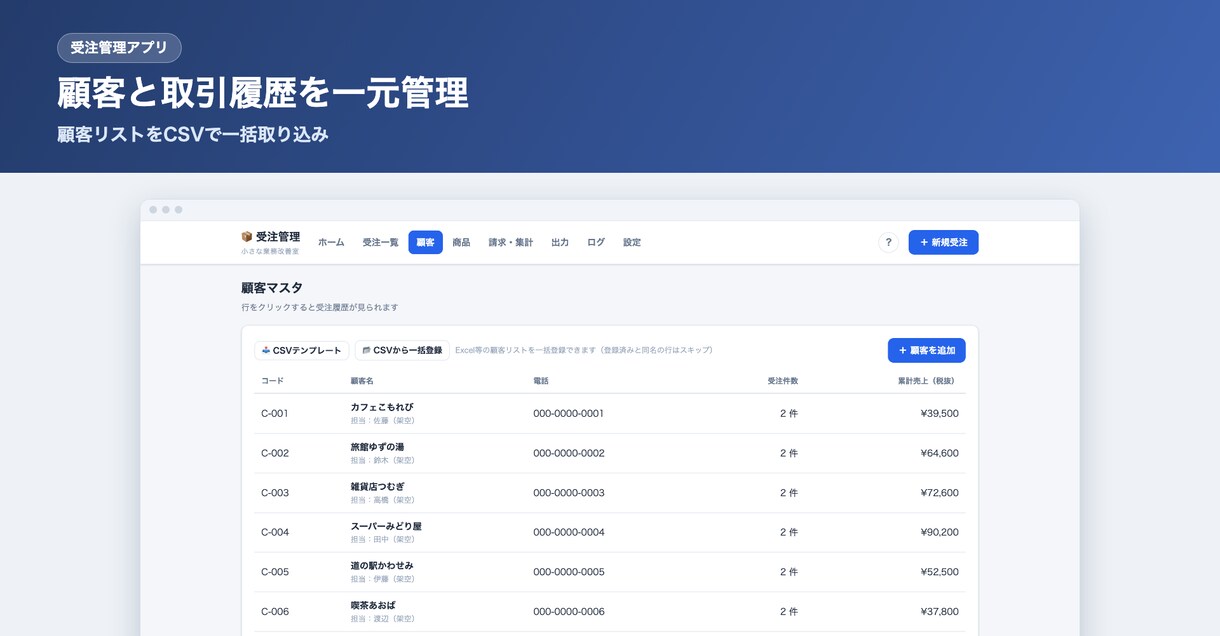Open the 出力 tab
Image resolution: width=1220 pixels, height=636 pixels.
(560, 242)
